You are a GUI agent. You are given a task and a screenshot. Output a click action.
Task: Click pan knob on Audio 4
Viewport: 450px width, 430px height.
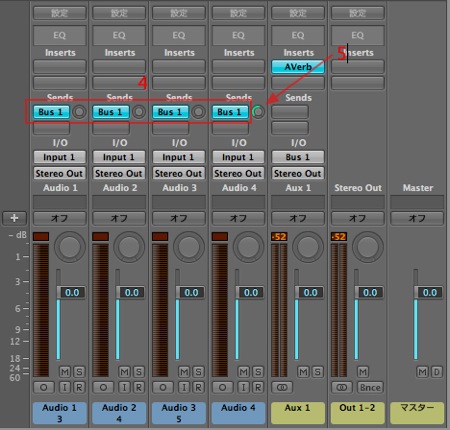click(x=248, y=247)
